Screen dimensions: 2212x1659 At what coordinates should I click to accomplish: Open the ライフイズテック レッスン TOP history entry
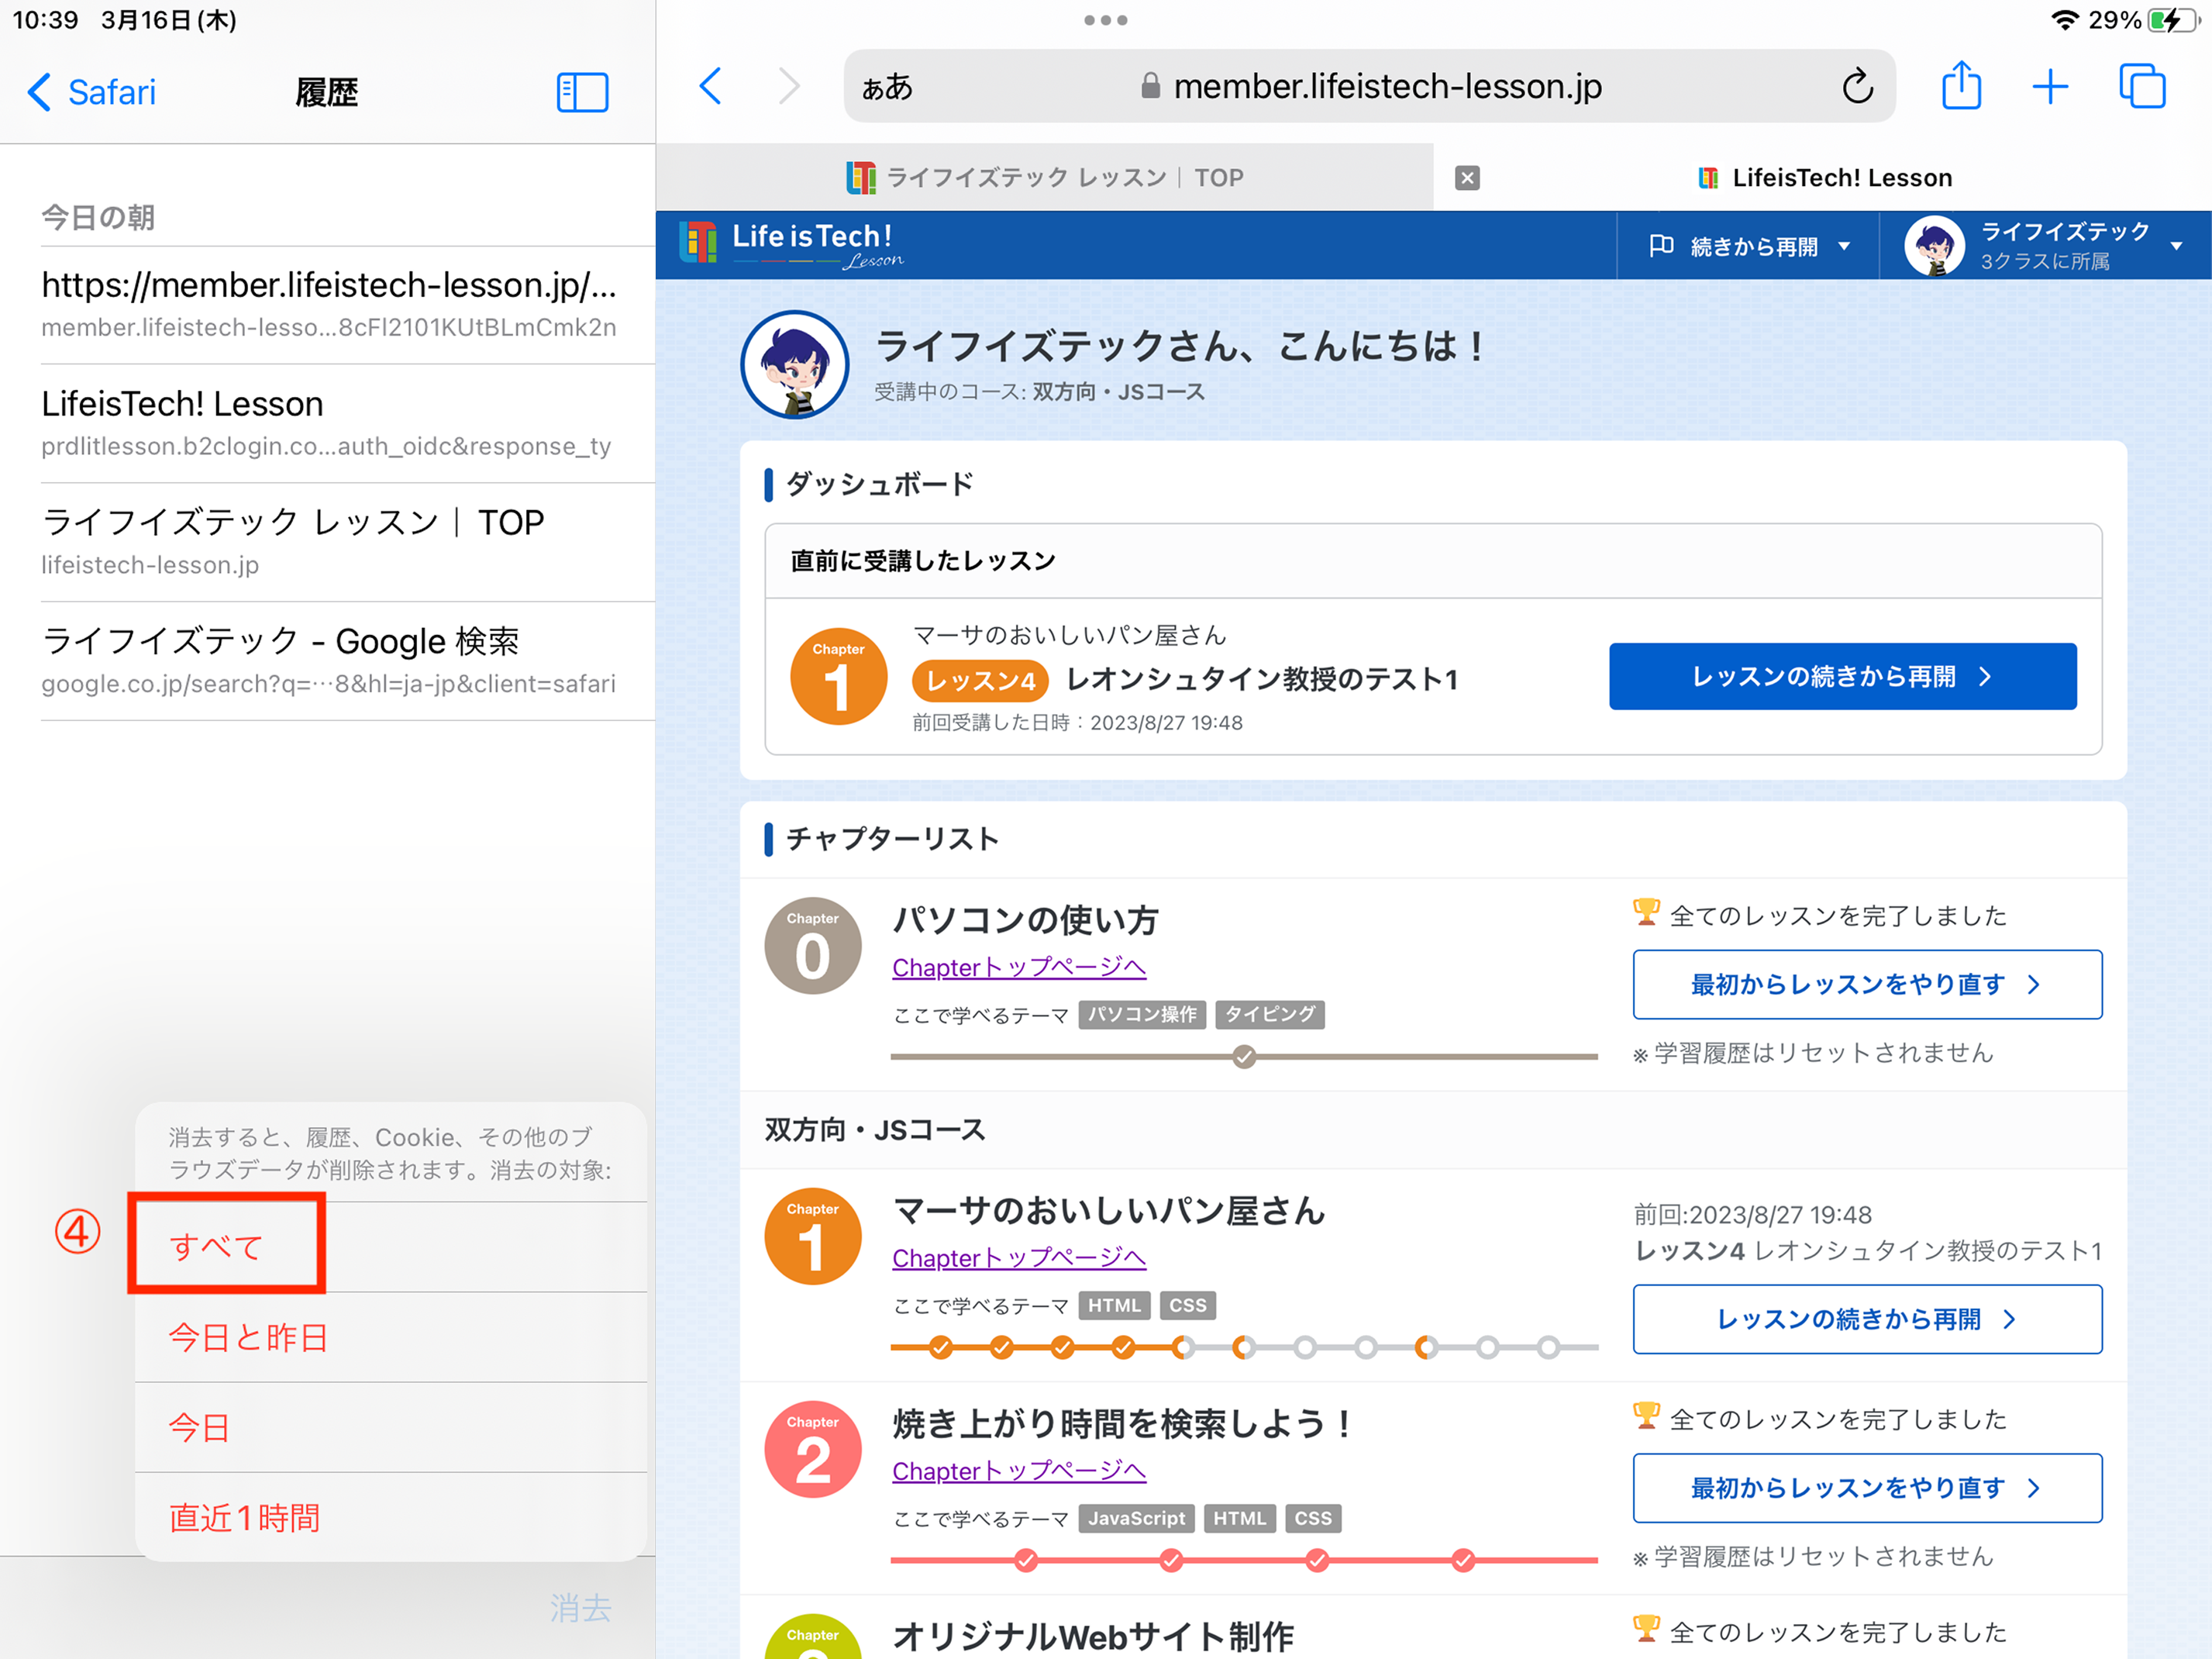pyautogui.click(x=347, y=542)
